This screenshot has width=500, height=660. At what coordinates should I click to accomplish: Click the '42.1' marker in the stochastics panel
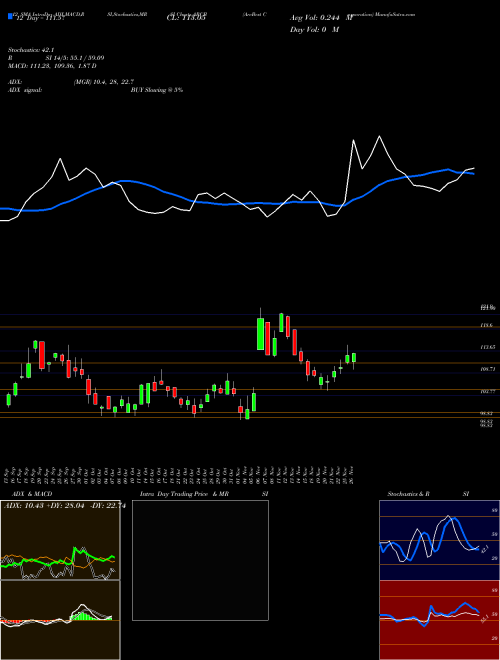[x=484, y=549]
